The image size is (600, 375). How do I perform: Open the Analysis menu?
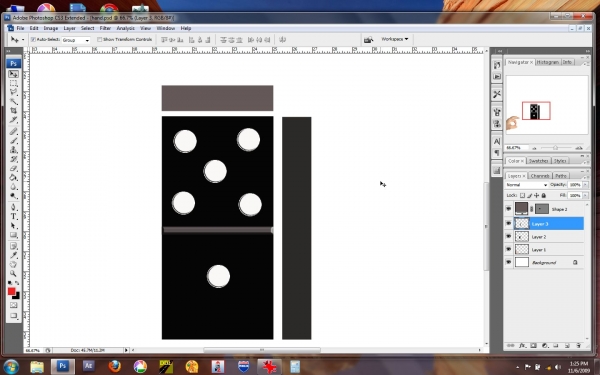[x=126, y=28]
